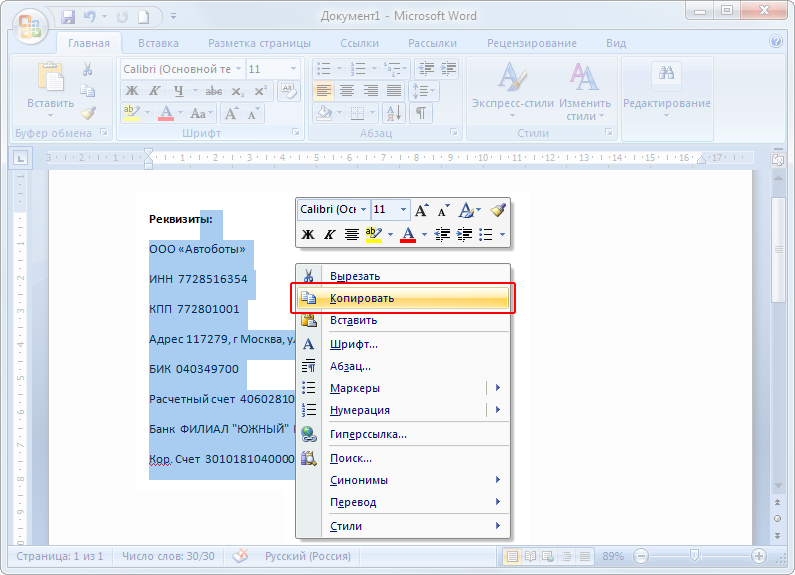Viewport: 795px width, 575px height.
Task: Toggle subscript x₂ formatting
Action: pyautogui.click(x=237, y=91)
